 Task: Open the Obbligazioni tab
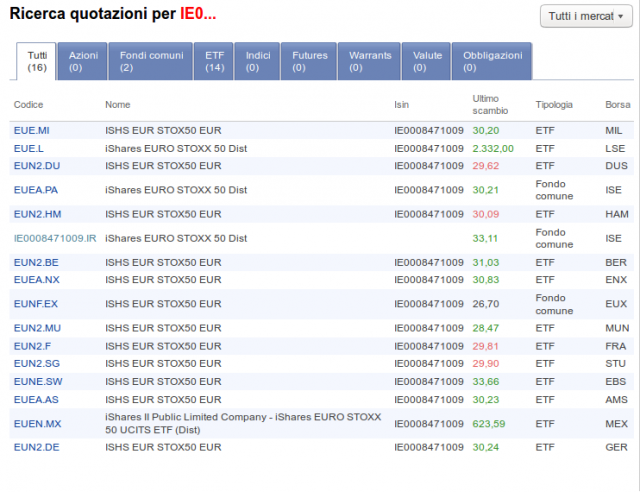click(x=492, y=61)
